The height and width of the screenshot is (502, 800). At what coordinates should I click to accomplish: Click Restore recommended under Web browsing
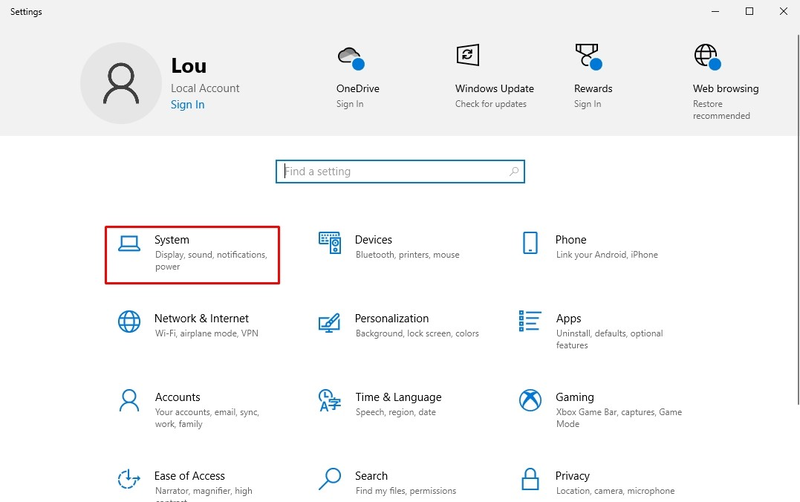click(x=721, y=110)
